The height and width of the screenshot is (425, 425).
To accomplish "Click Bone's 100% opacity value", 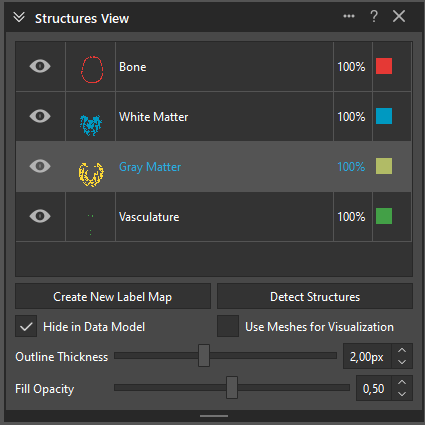I will pos(351,67).
